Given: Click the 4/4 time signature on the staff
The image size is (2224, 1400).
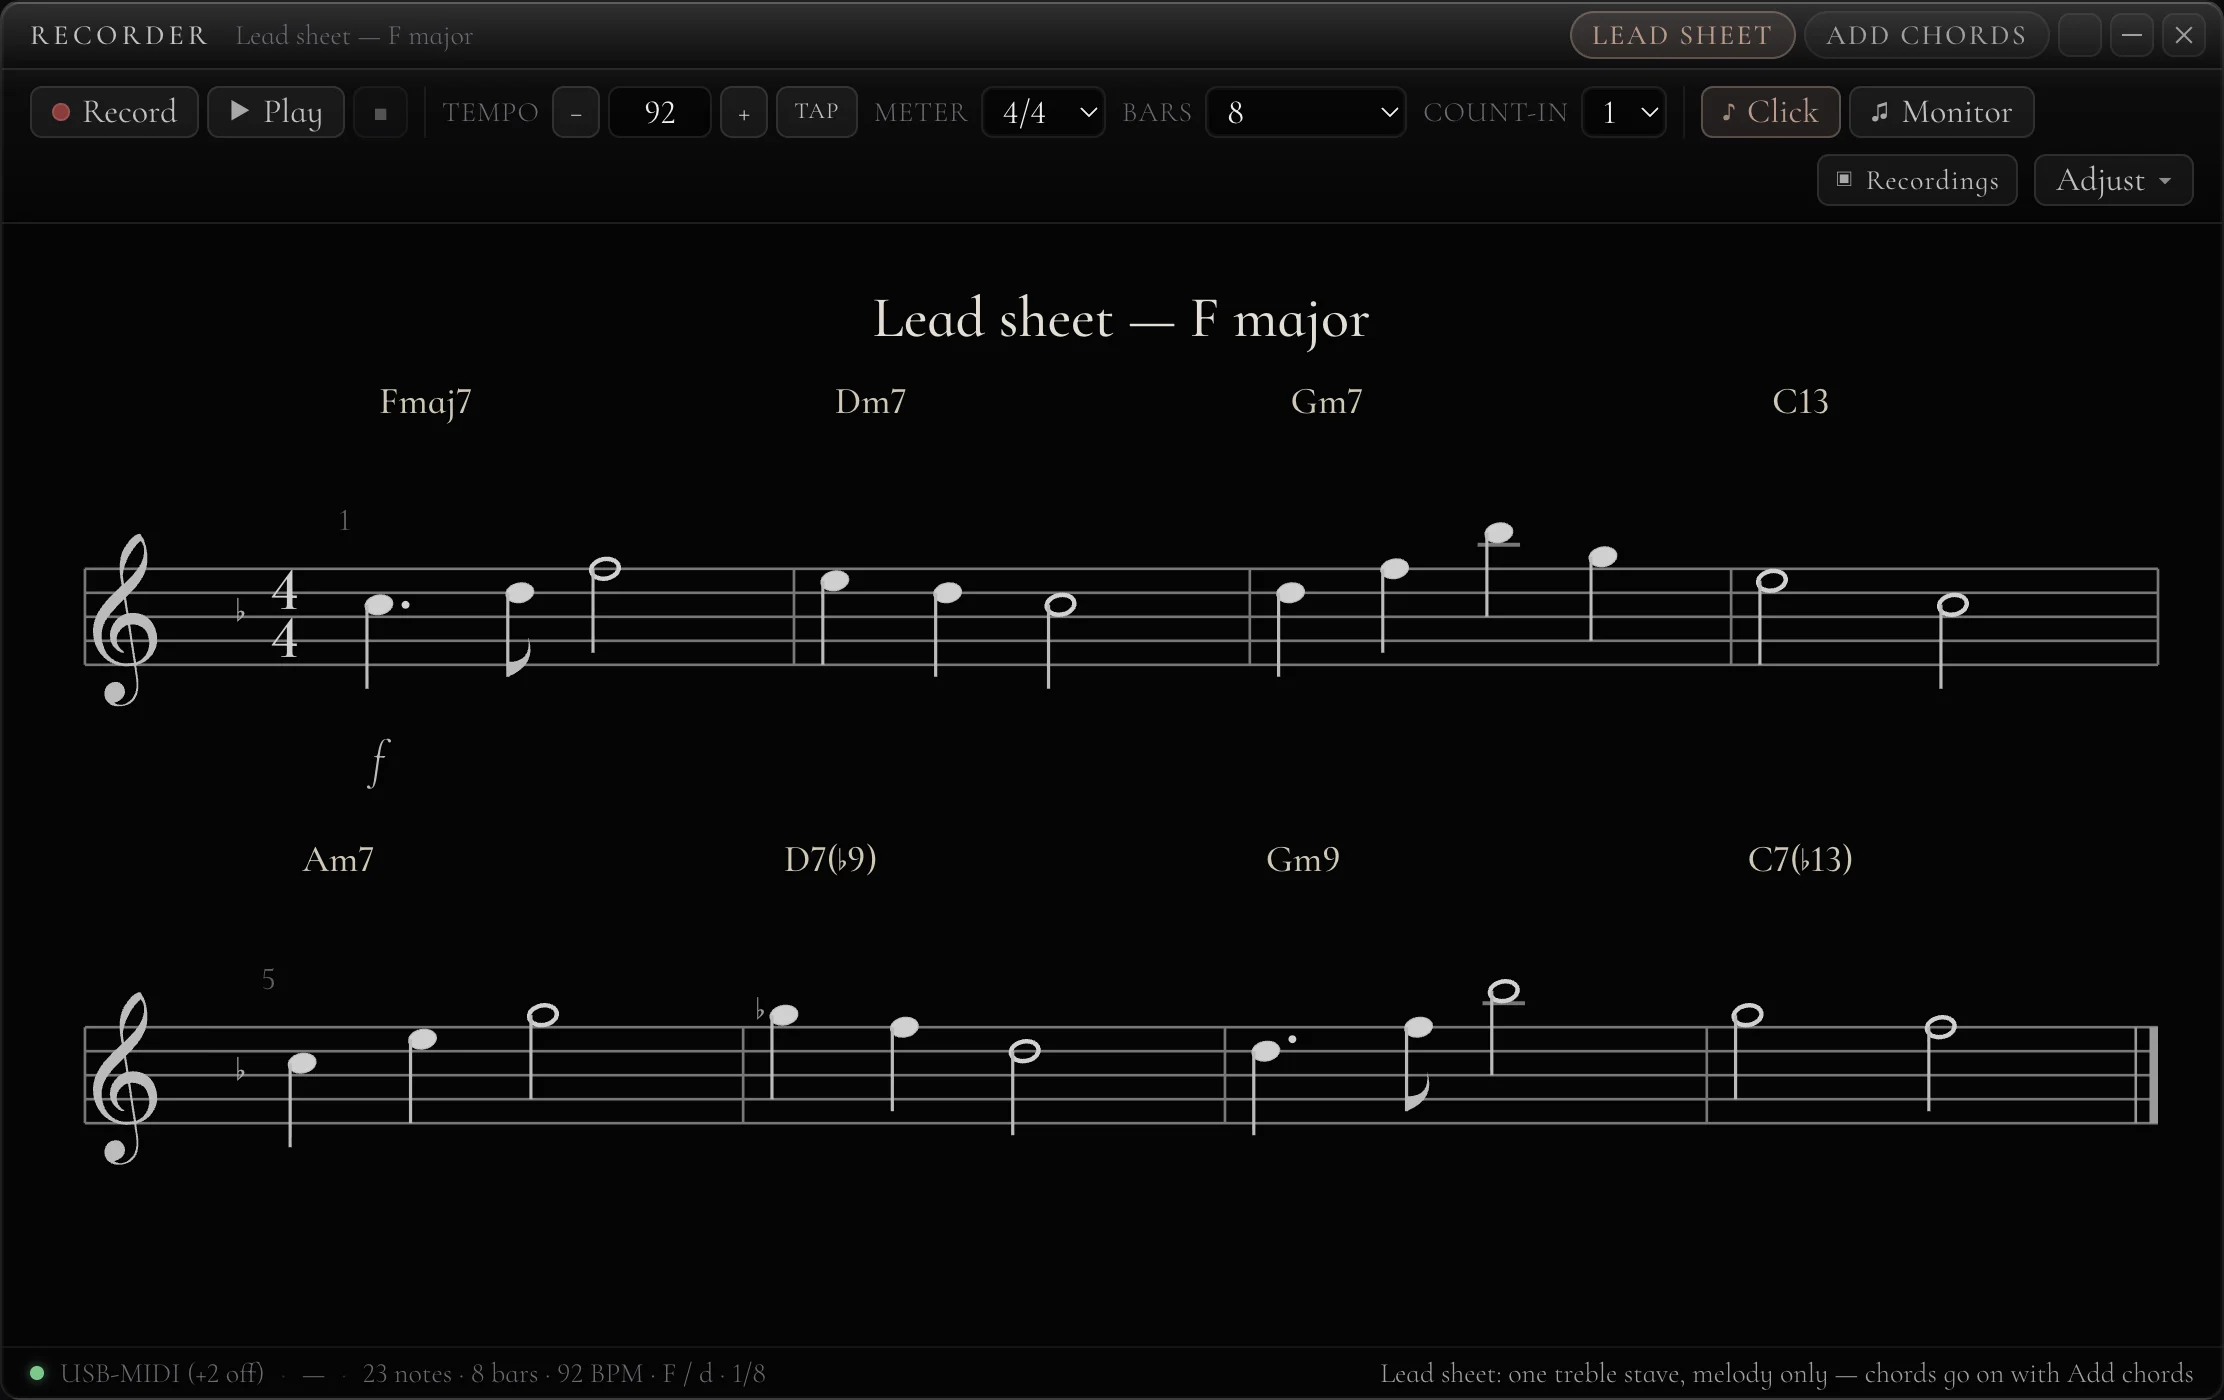Looking at the screenshot, I should pos(285,615).
